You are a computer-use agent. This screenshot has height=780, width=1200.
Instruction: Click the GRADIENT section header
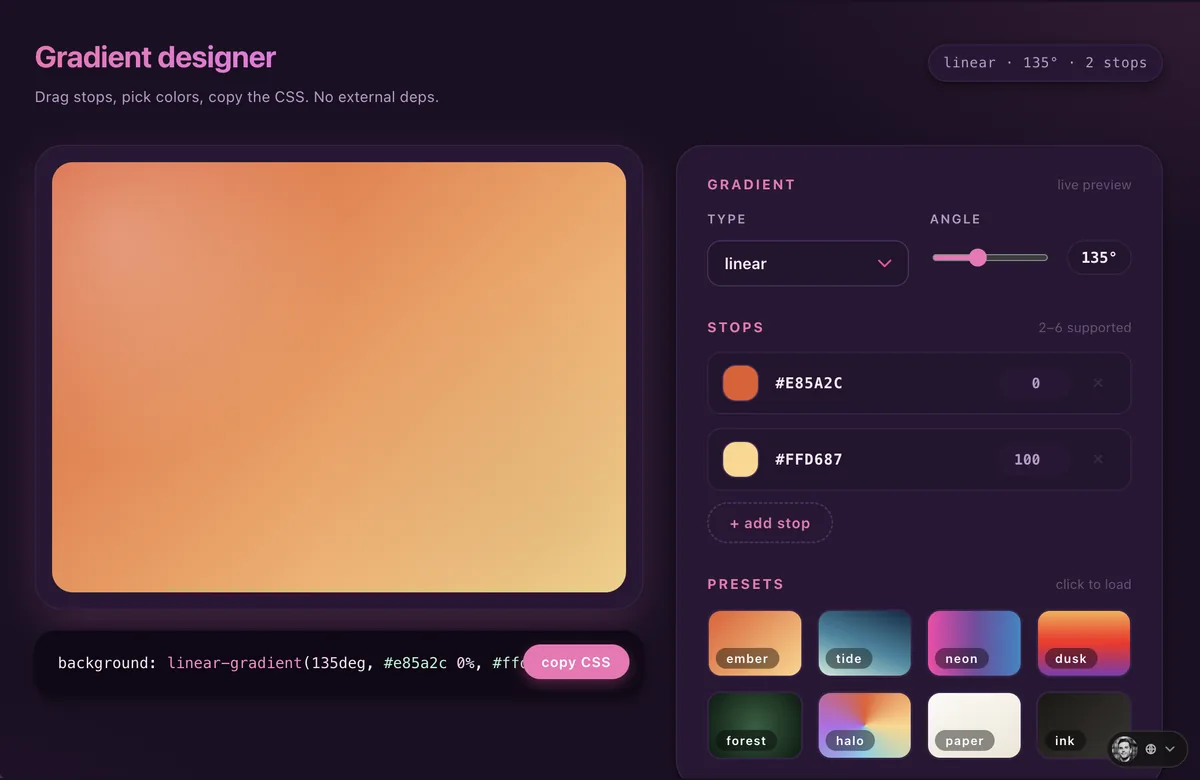(x=751, y=185)
